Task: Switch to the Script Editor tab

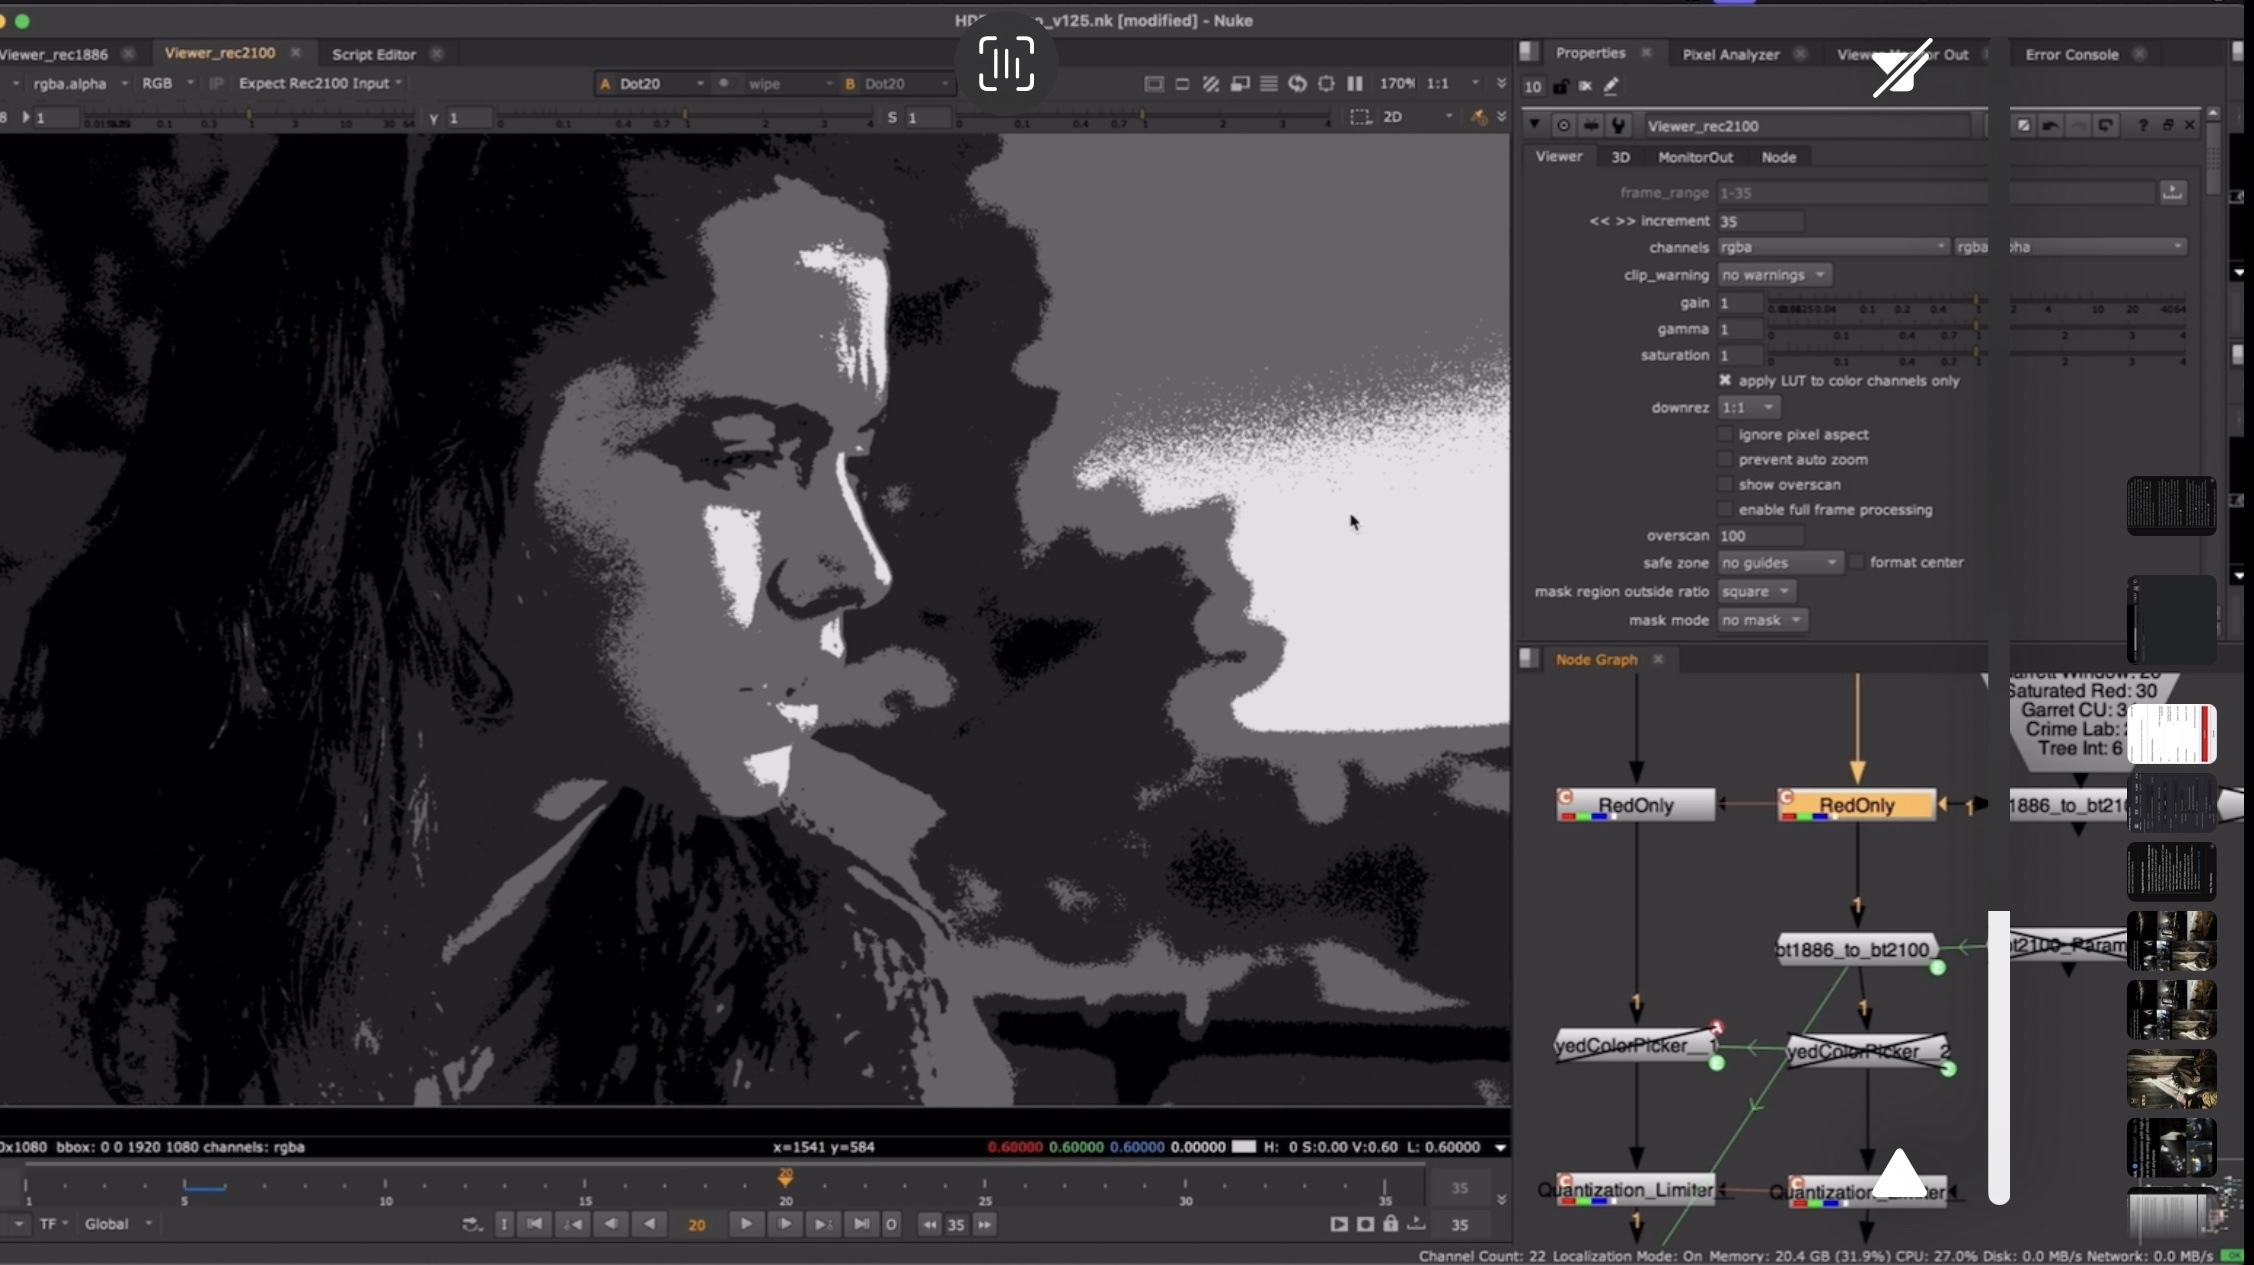Action: [373, 54]
